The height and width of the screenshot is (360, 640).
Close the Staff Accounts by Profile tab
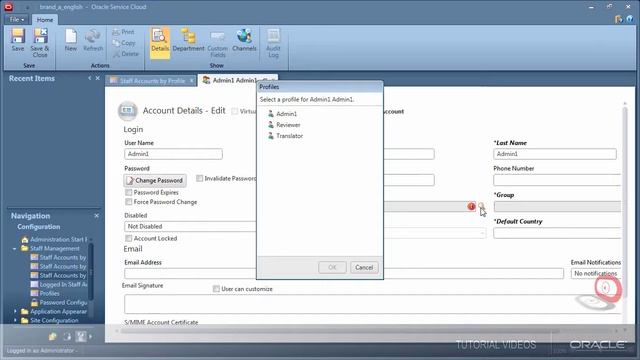191,81
